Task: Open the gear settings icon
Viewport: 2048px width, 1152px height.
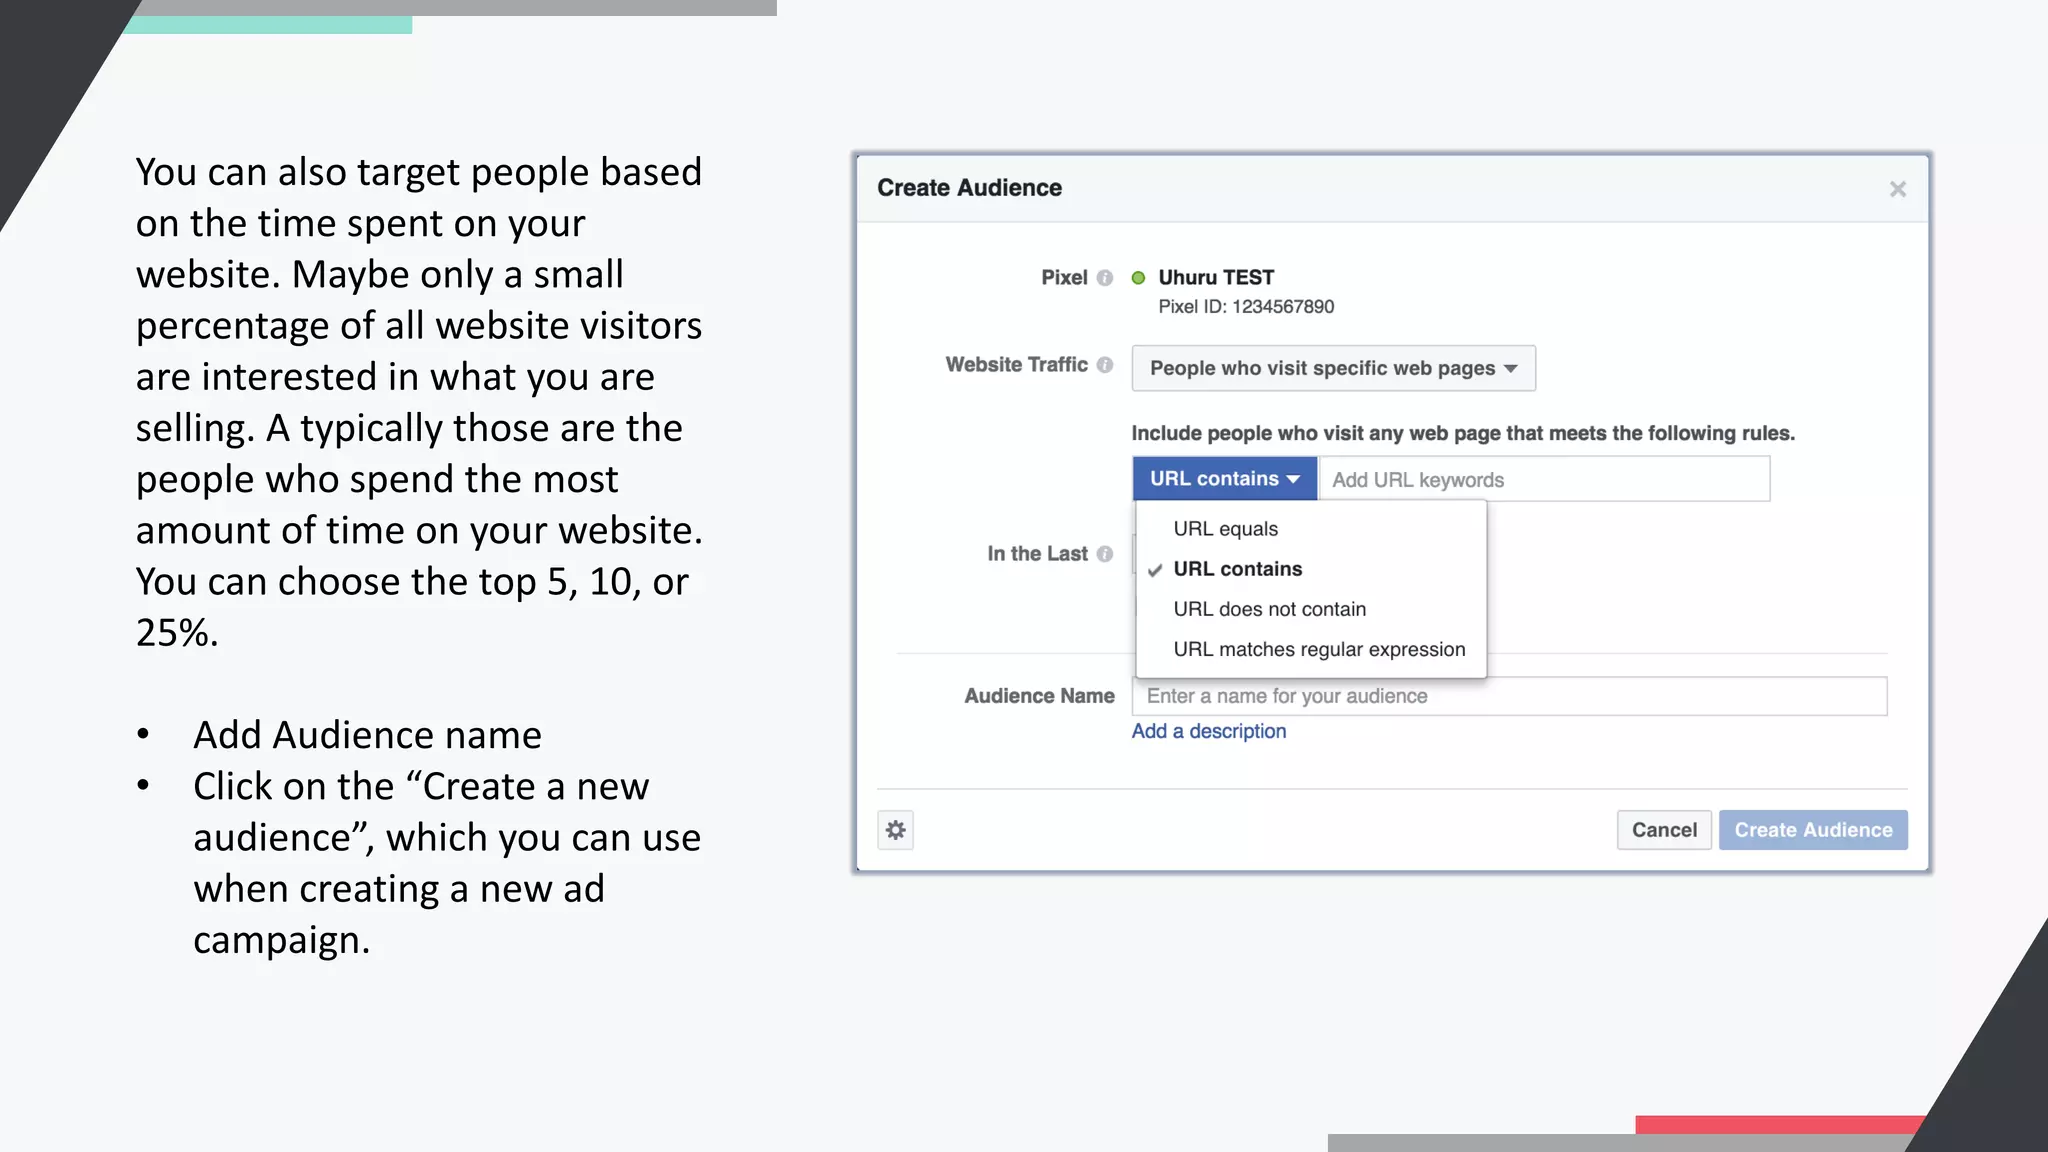Action: [x=896, y=830]
